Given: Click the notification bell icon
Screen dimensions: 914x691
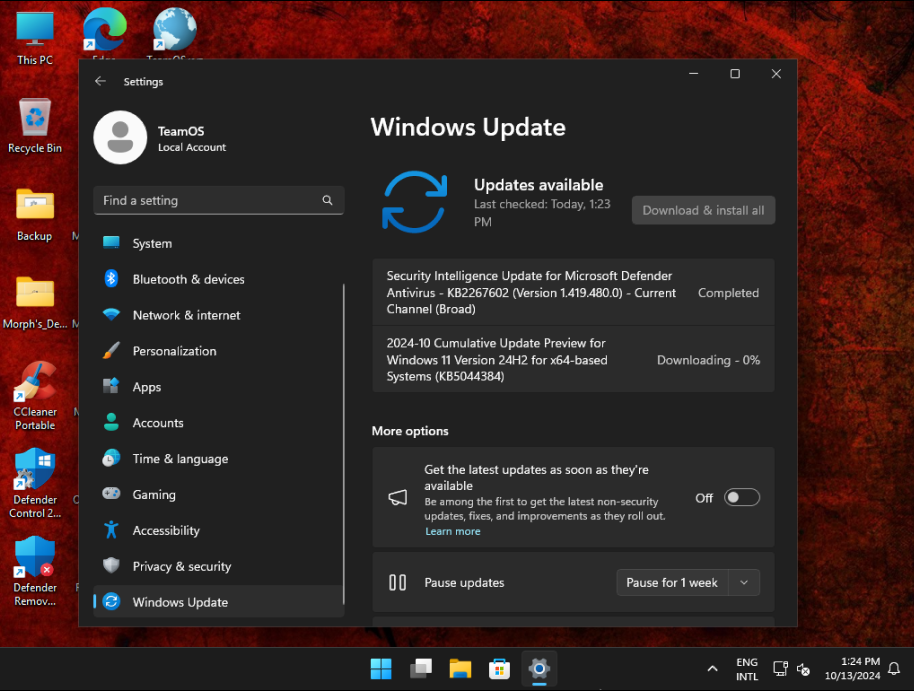Looking at the screenshot, I should [x=894, y=668].
